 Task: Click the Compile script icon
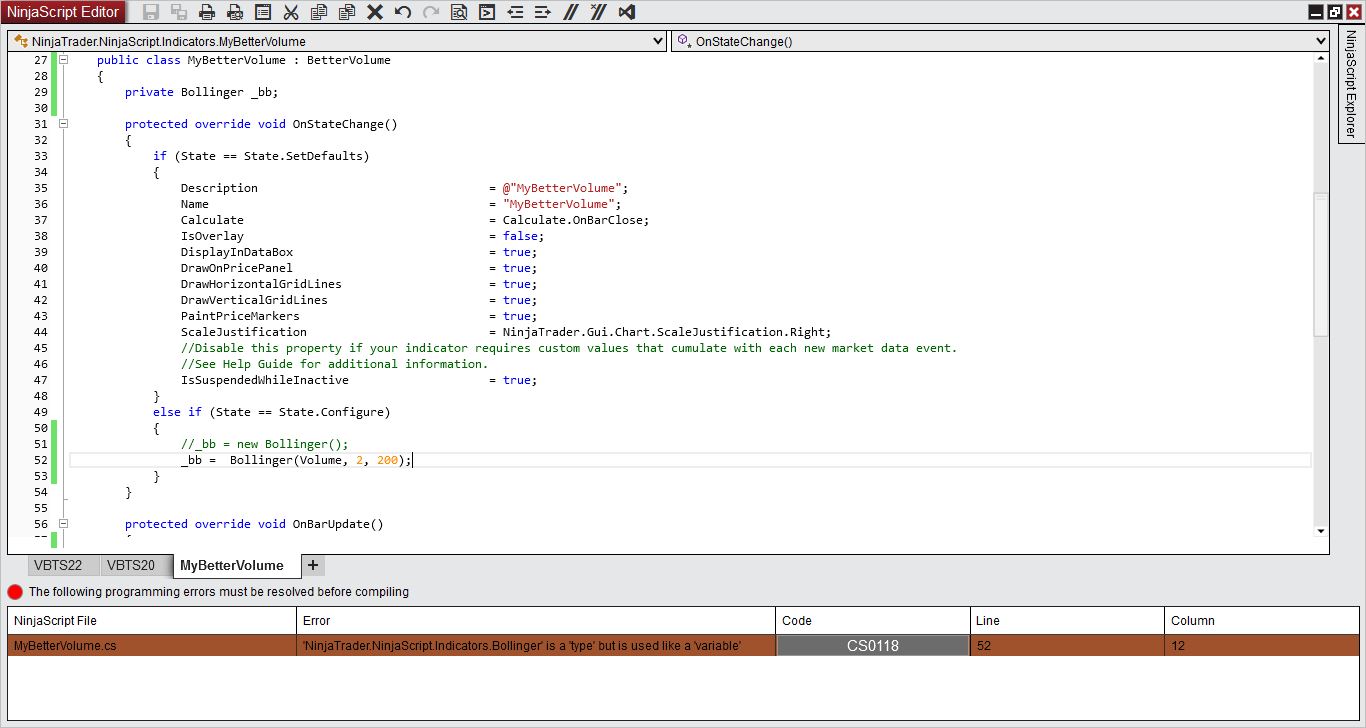pyautogui.click(x=487, y=12)
